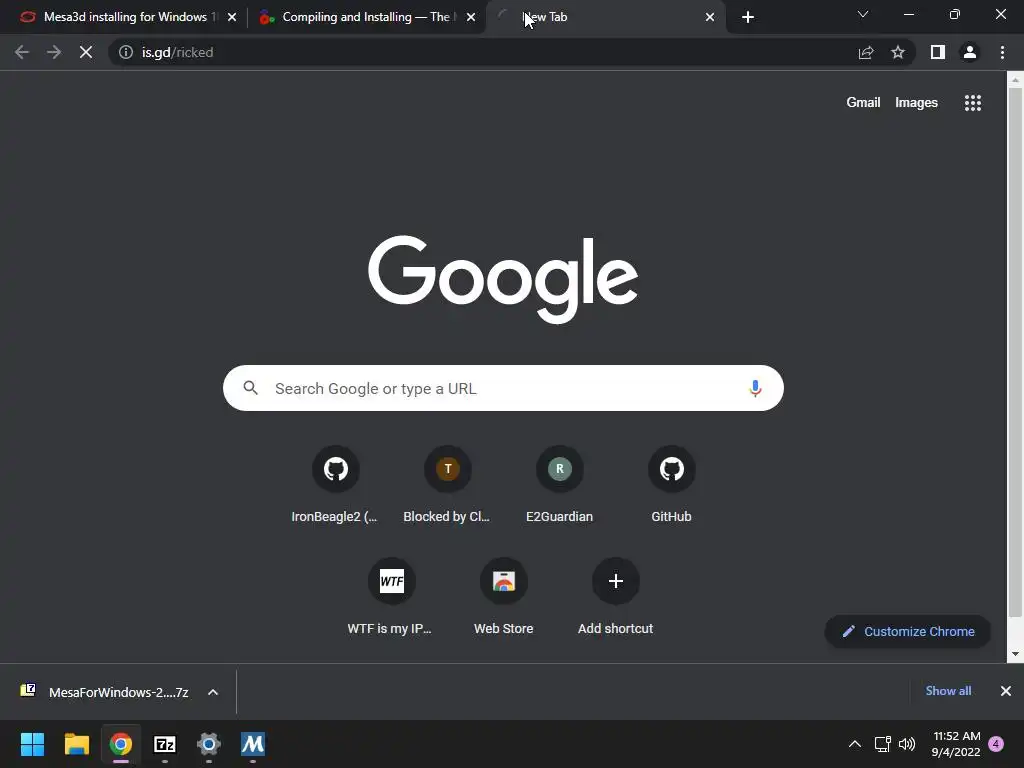View site information for is.gd
Image resolution: width=1024 pixels, height=768 pixels.
coord(126,52)
